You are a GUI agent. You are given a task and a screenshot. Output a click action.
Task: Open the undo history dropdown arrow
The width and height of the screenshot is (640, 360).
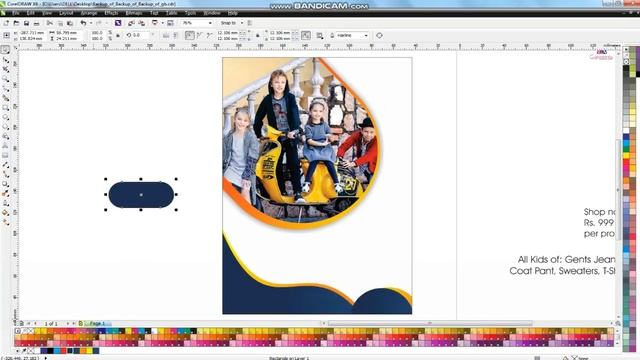click(x=91, y=23)
